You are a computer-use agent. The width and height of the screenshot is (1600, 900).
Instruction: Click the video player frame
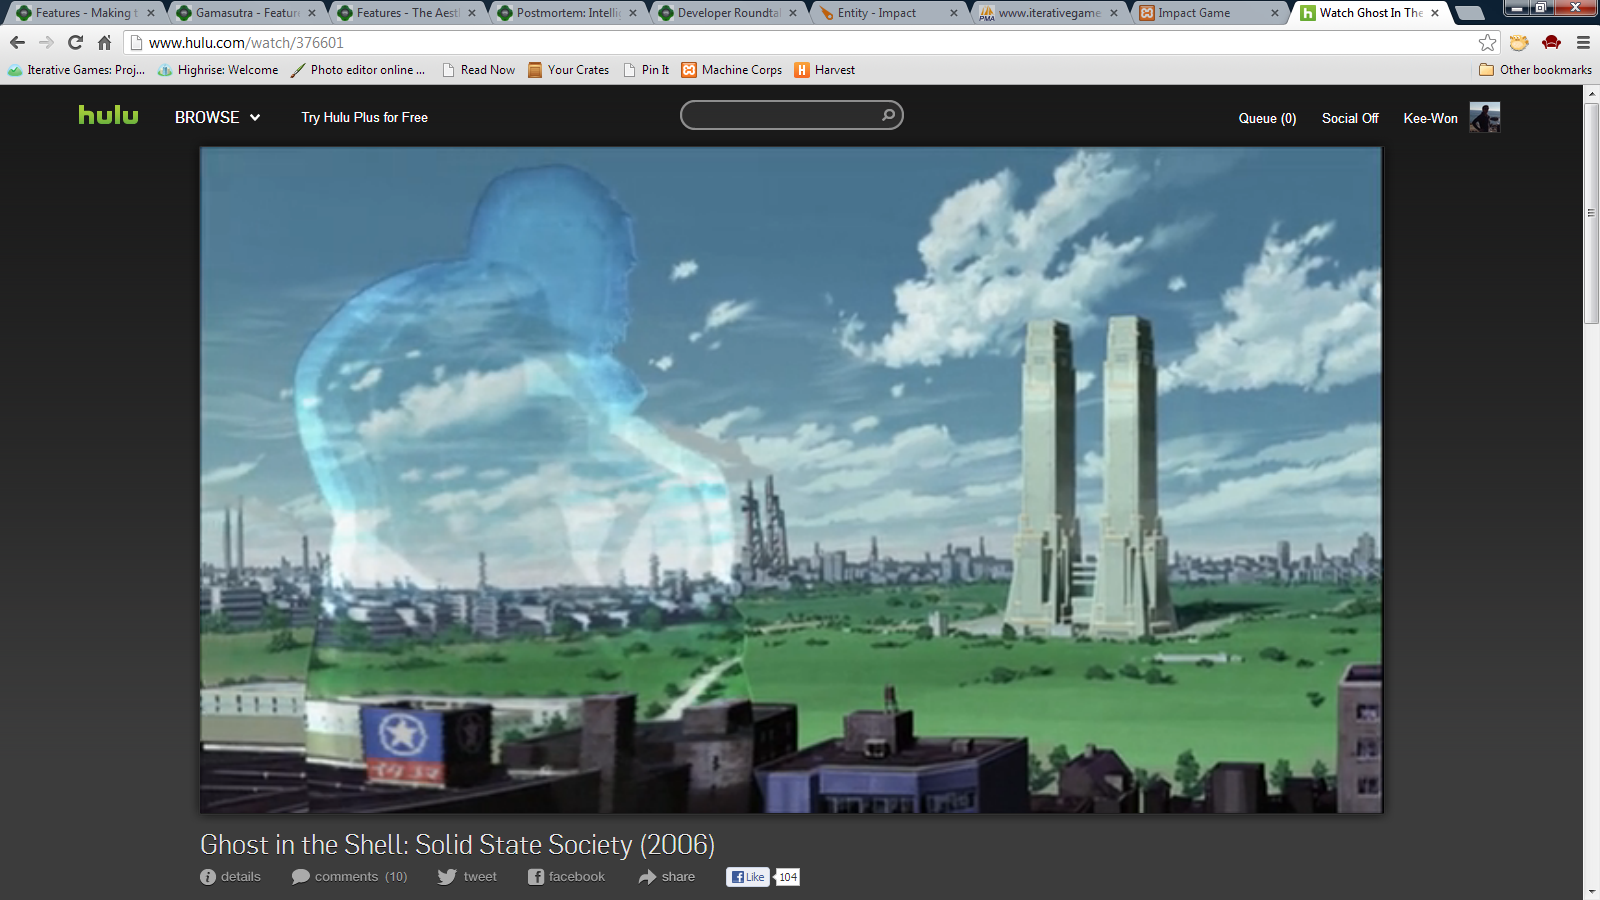tap(791, 480)
